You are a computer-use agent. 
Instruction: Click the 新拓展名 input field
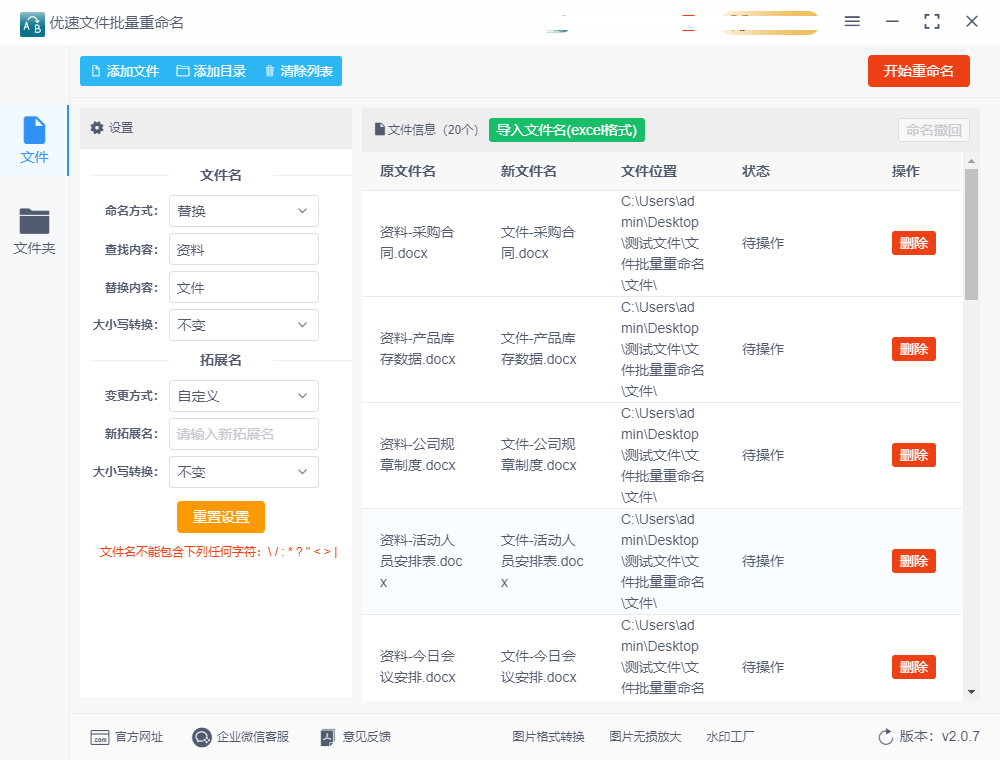(x=244, y=434)
